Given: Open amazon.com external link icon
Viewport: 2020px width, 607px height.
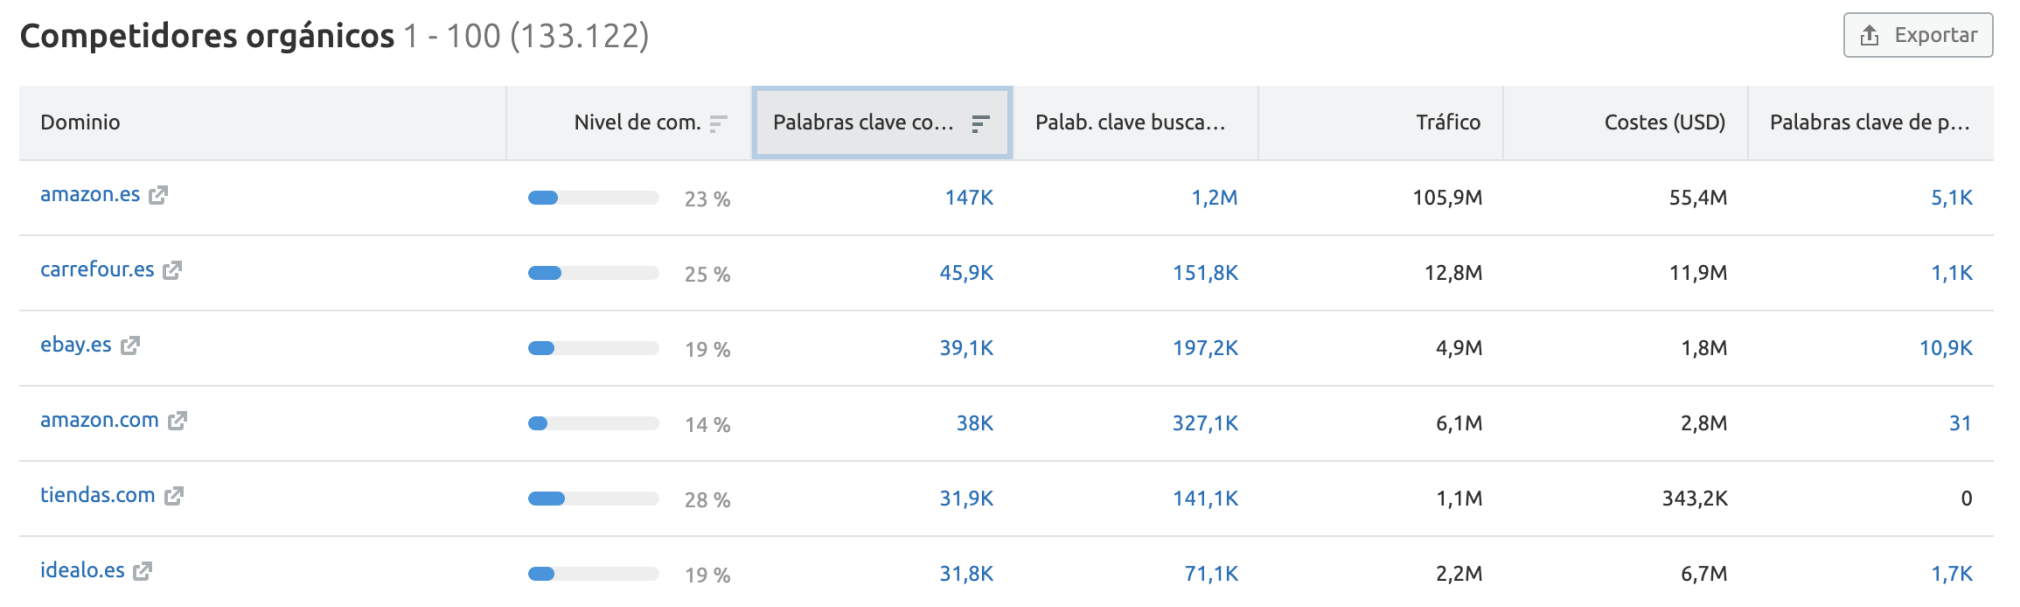Looking at the screenshot, I should (x=177, y=421).
